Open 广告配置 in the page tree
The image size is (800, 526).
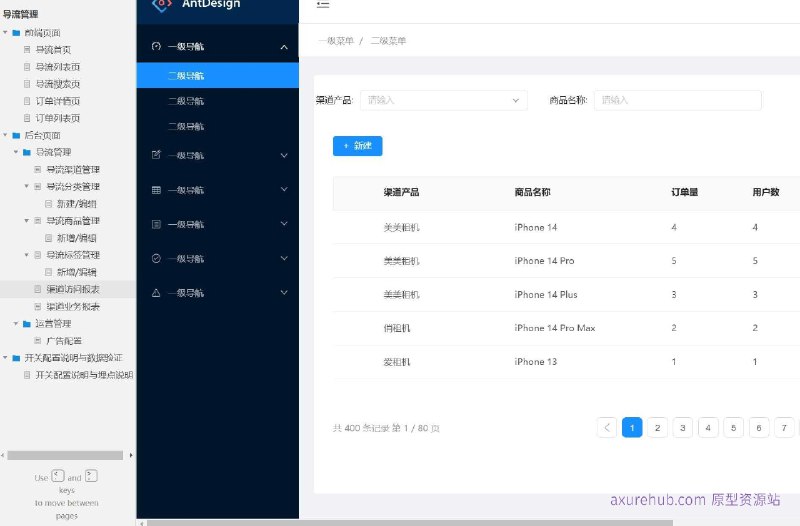[x=64, y=341]
